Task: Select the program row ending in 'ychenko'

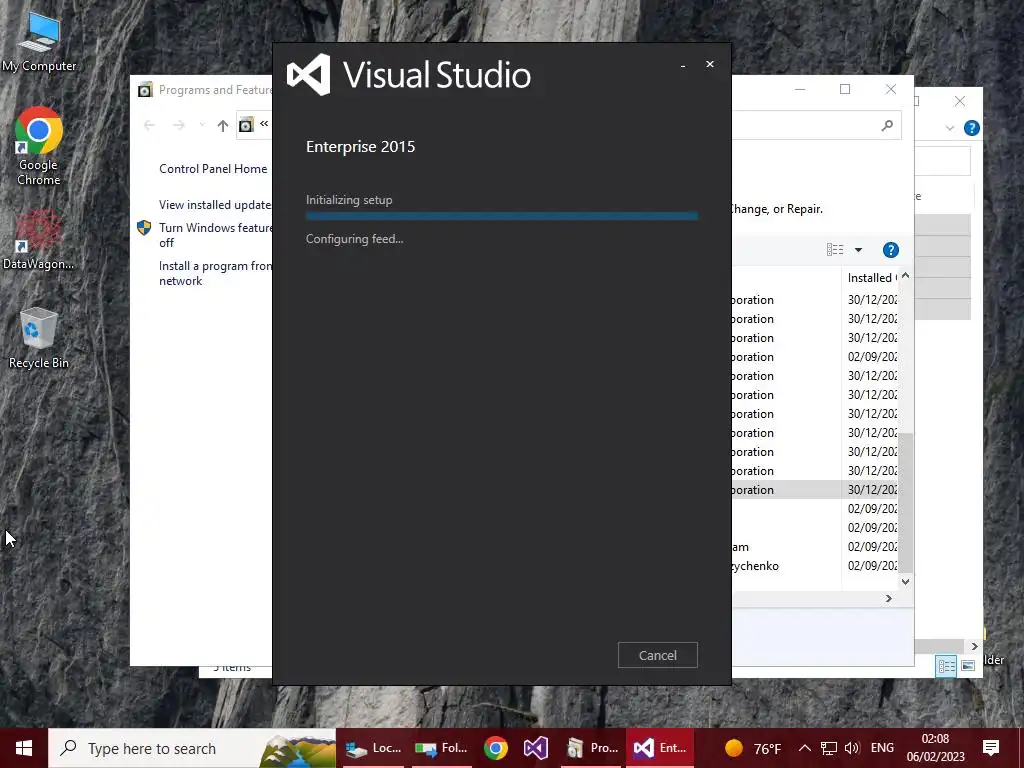Action: (814, 566)
